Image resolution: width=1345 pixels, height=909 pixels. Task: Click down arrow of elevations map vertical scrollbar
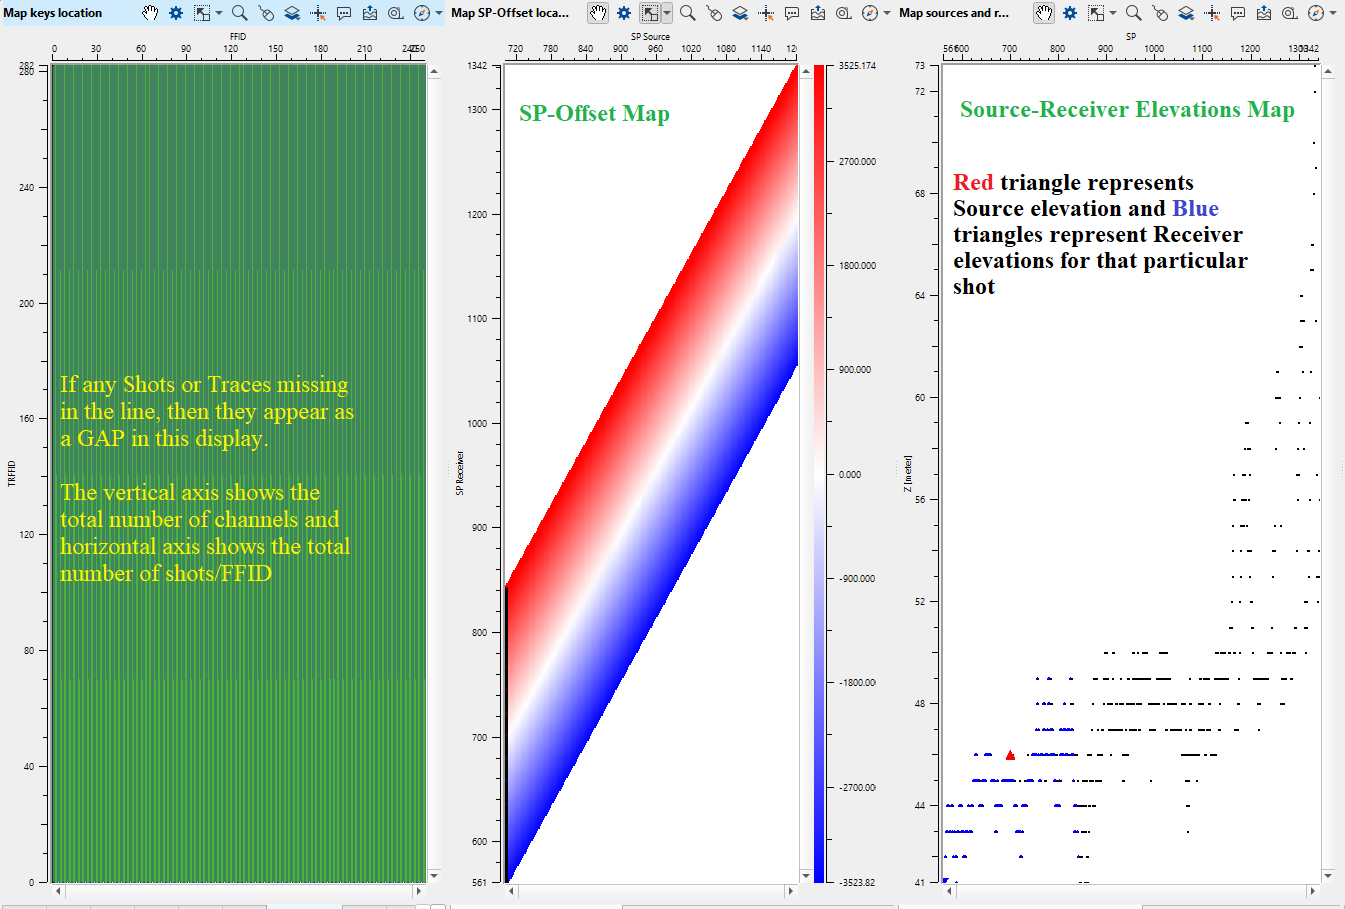(1328, 876)
